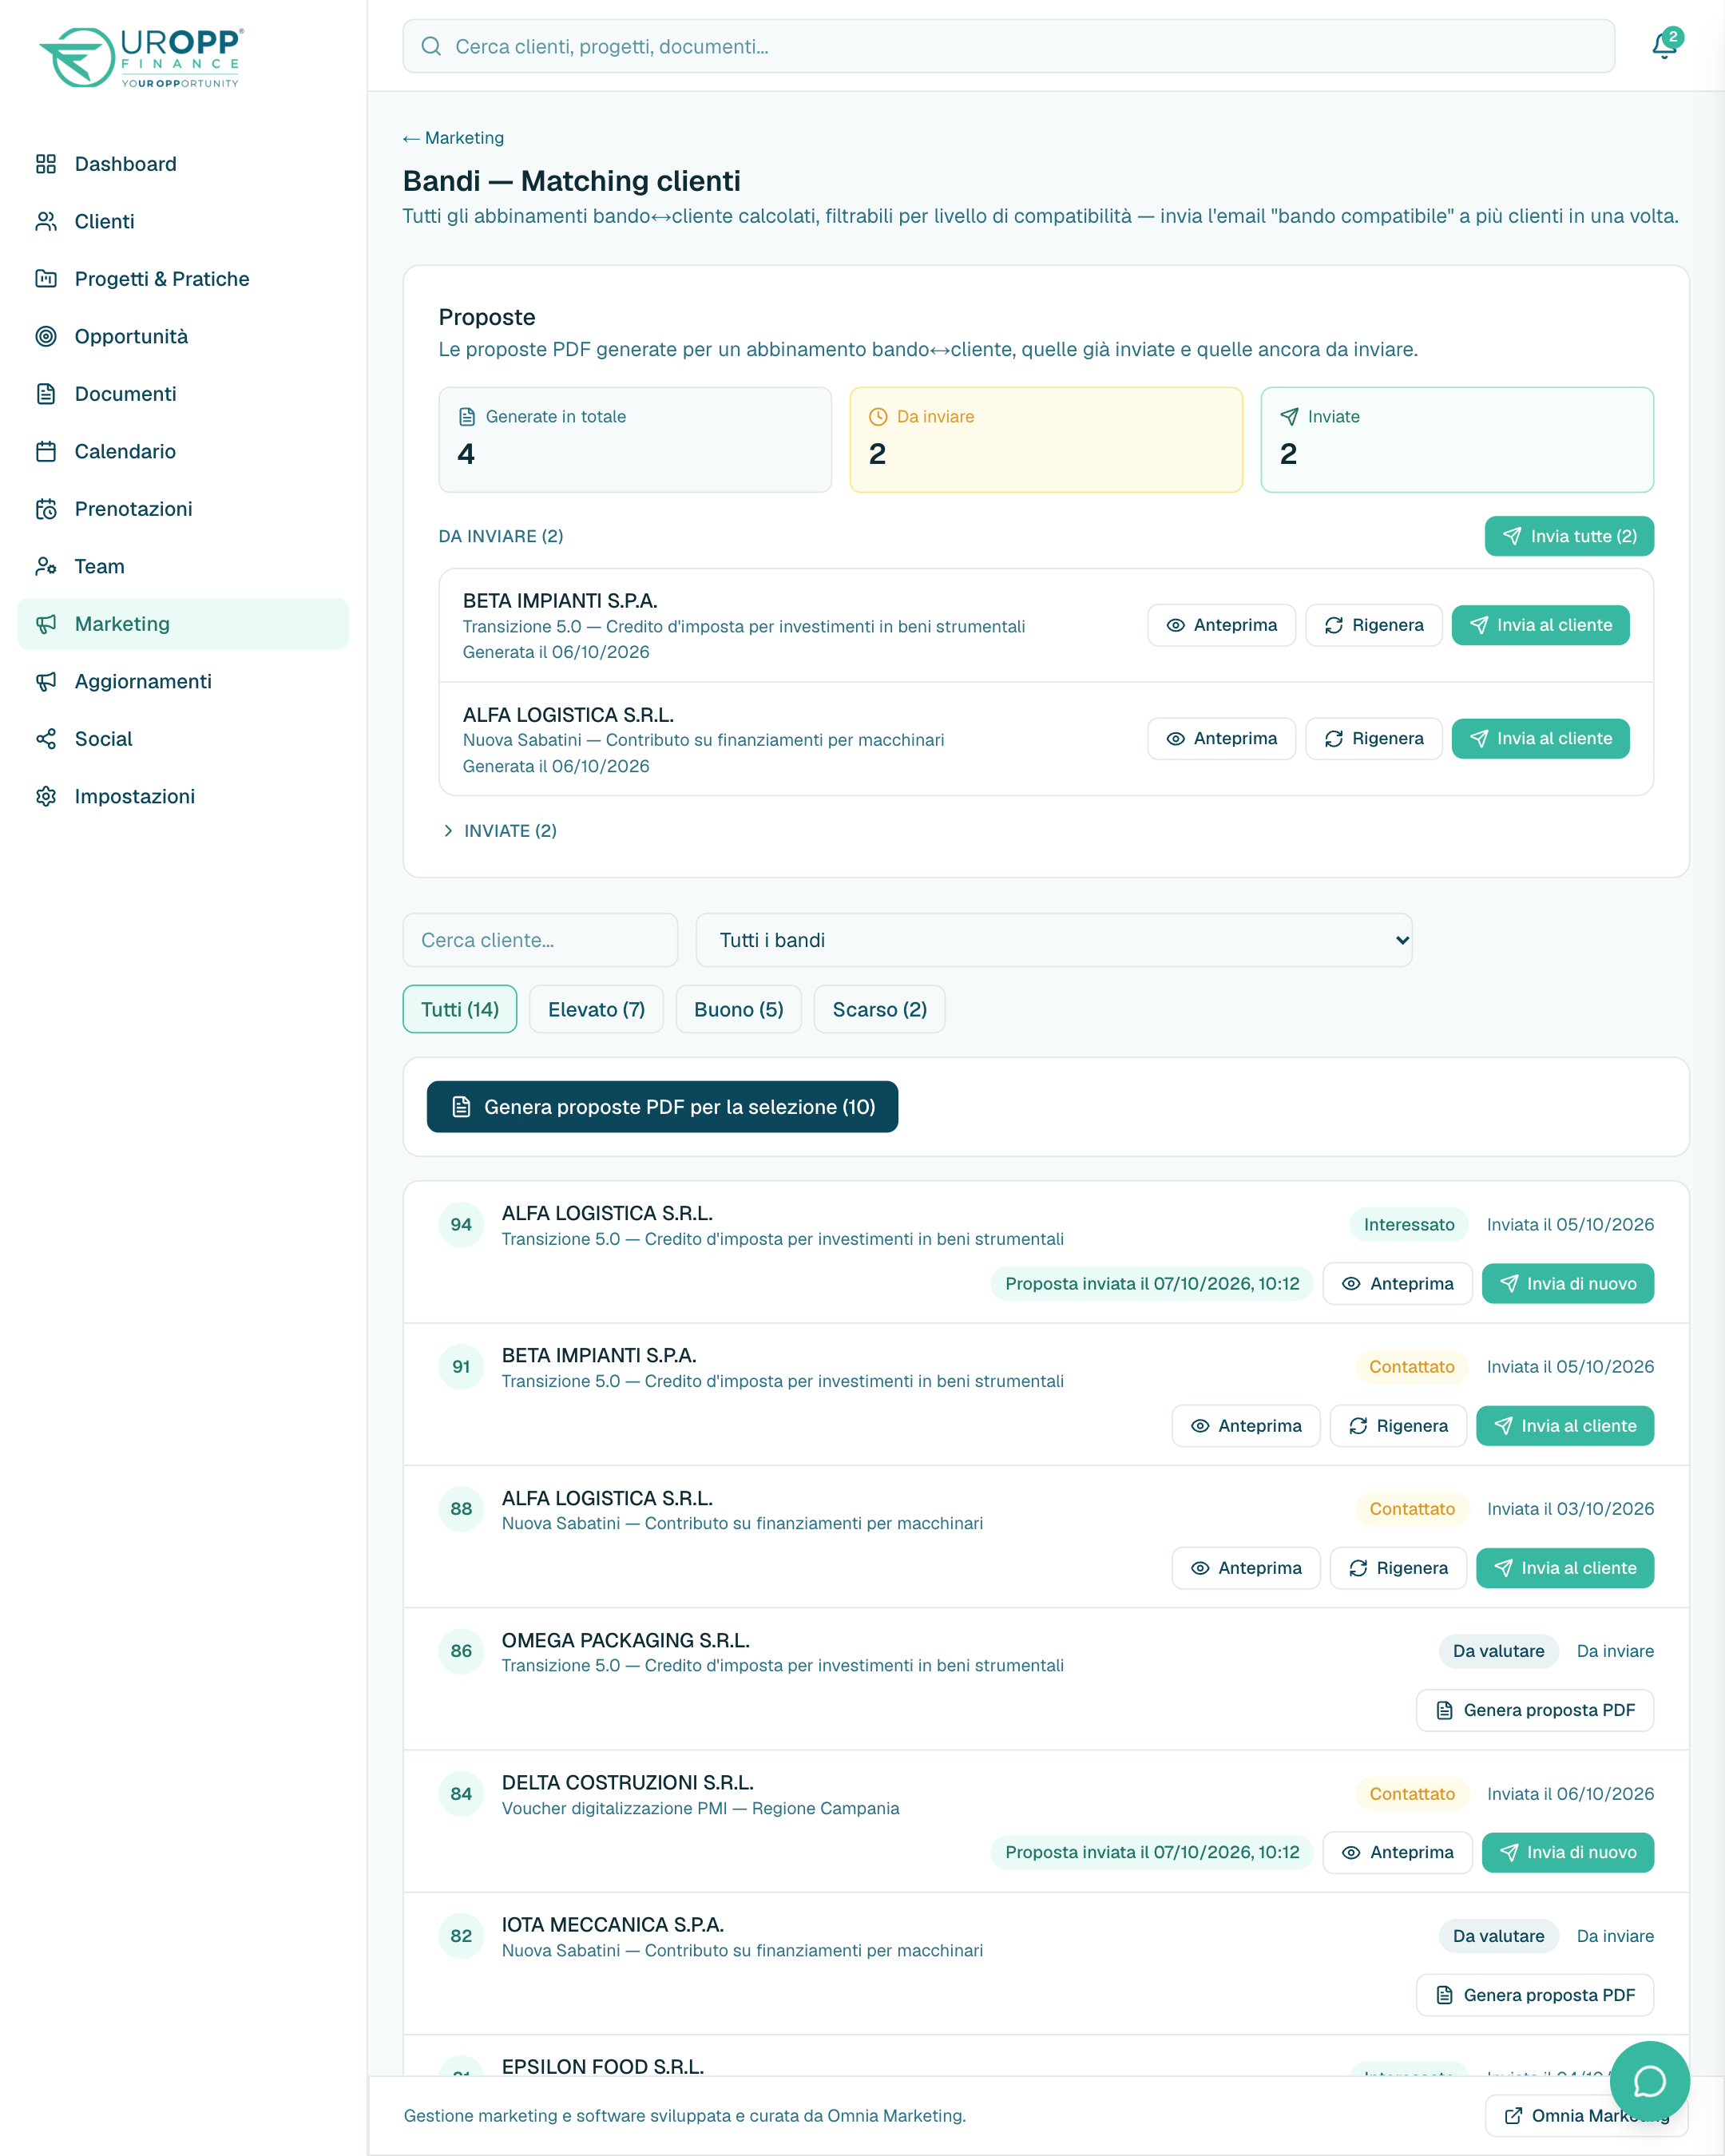1725x2156 pixels.
Task: Focus the Cerca cliente search field
Action: [540, 940]
